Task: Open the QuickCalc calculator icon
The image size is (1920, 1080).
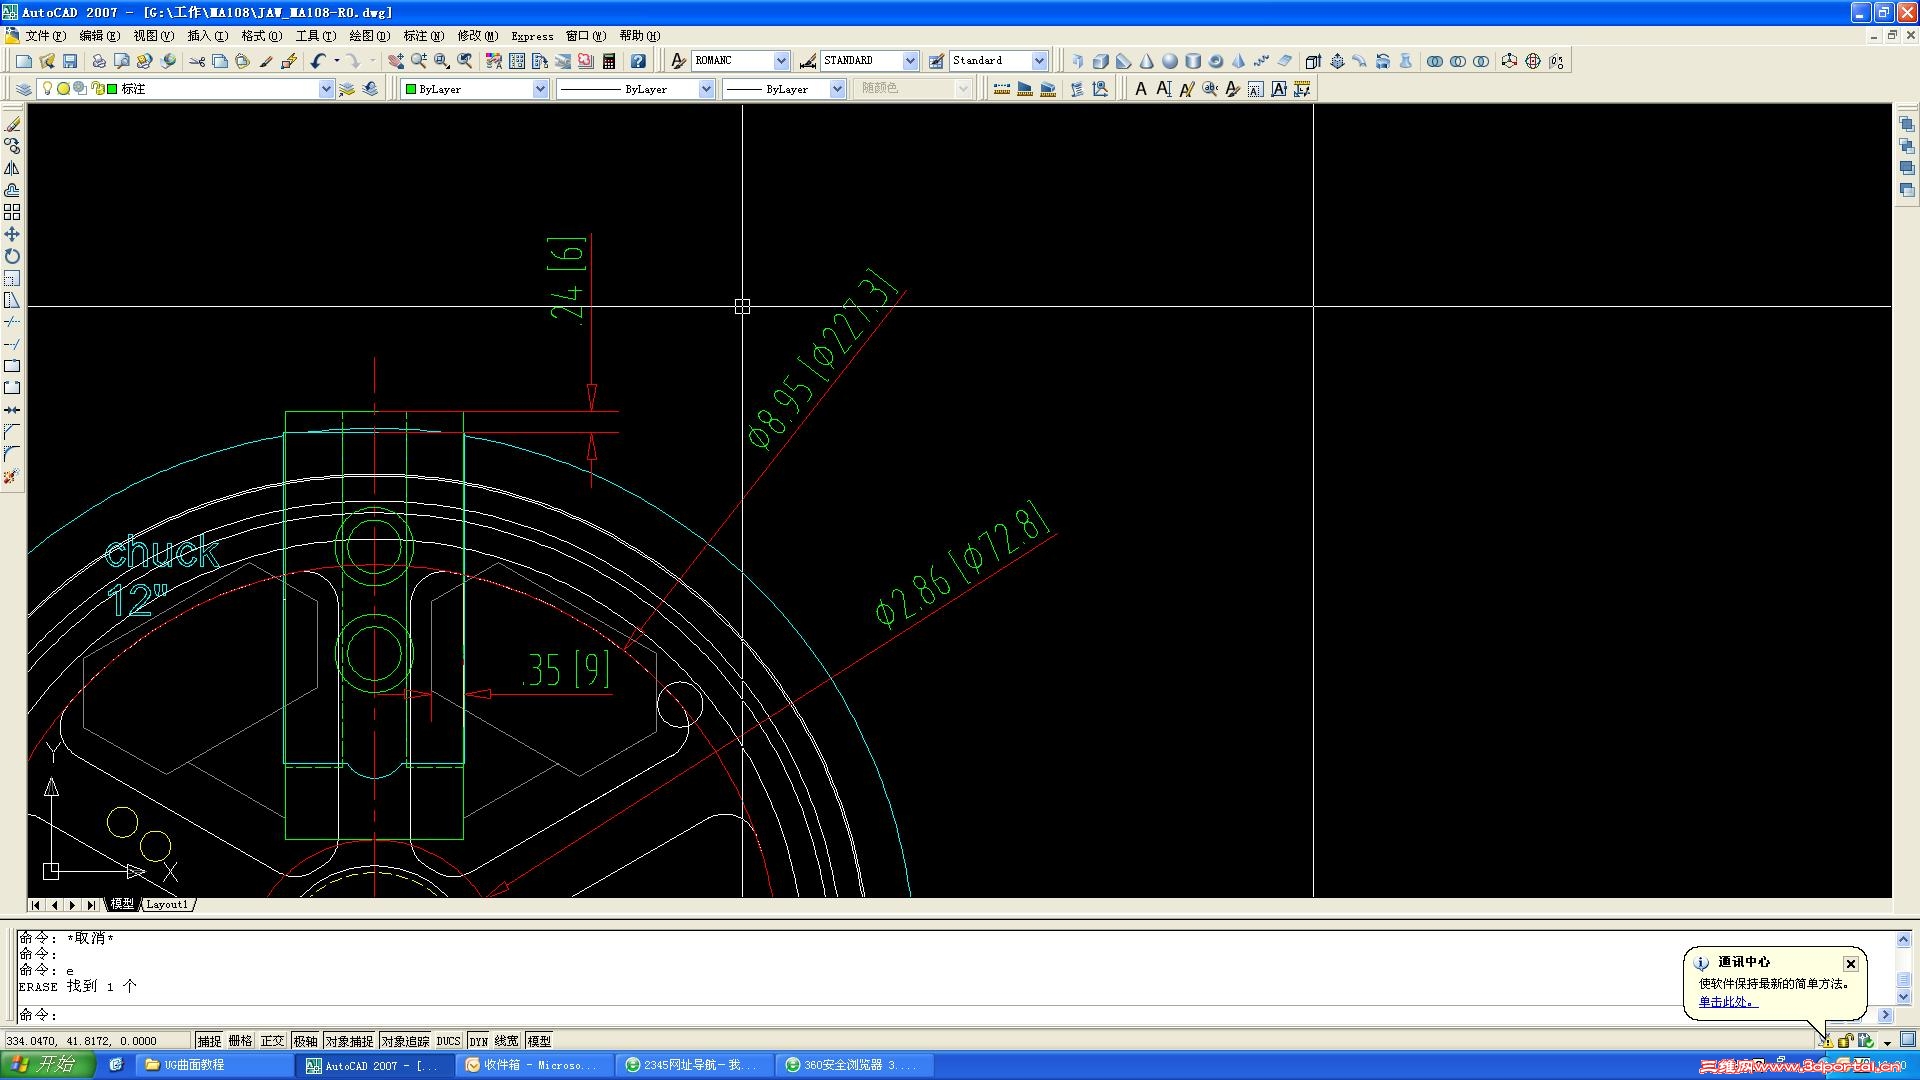Action: [x=609, y=61]
